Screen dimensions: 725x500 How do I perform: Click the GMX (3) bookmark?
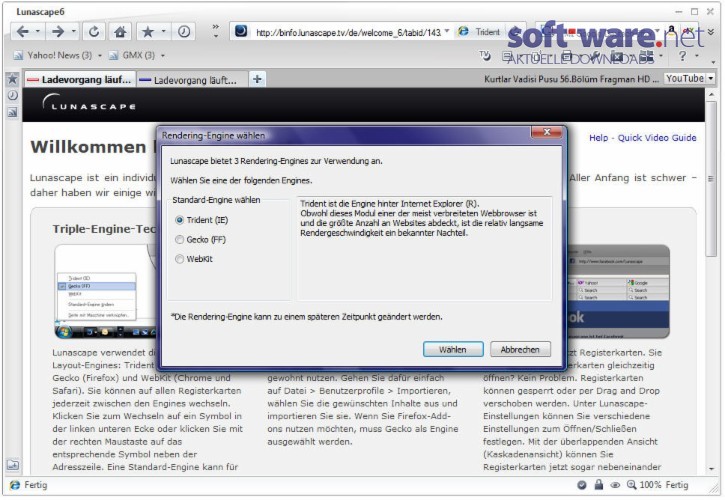[138, 56]
